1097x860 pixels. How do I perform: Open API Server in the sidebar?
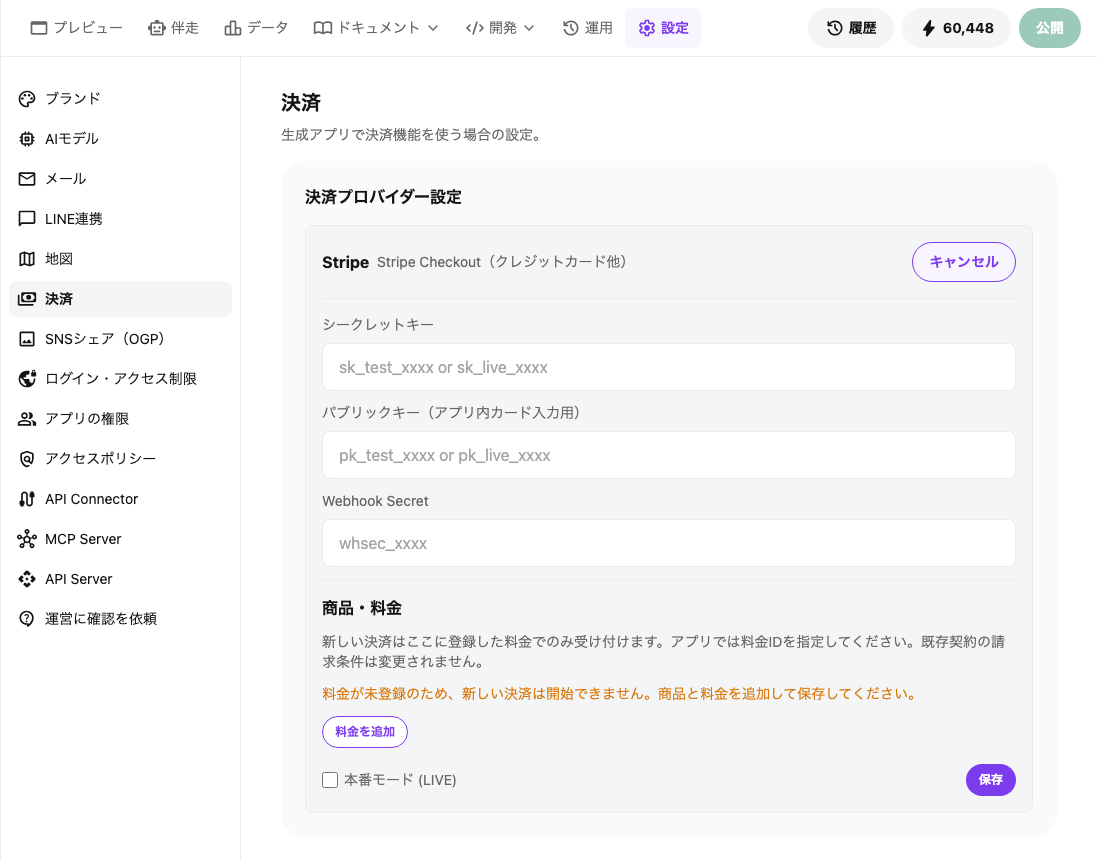click(x=120, y=579)
